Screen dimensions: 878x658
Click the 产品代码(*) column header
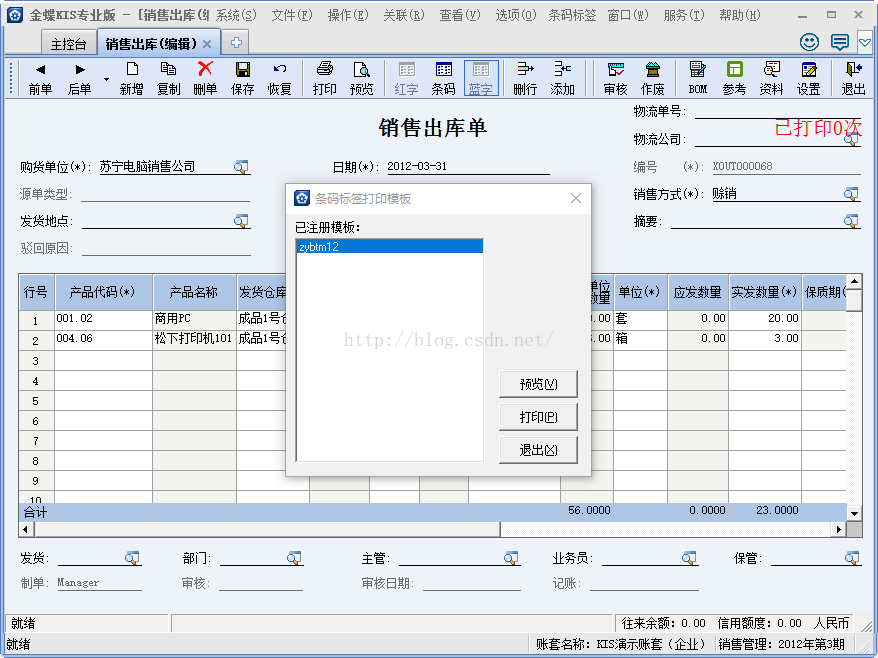point(104,292)
